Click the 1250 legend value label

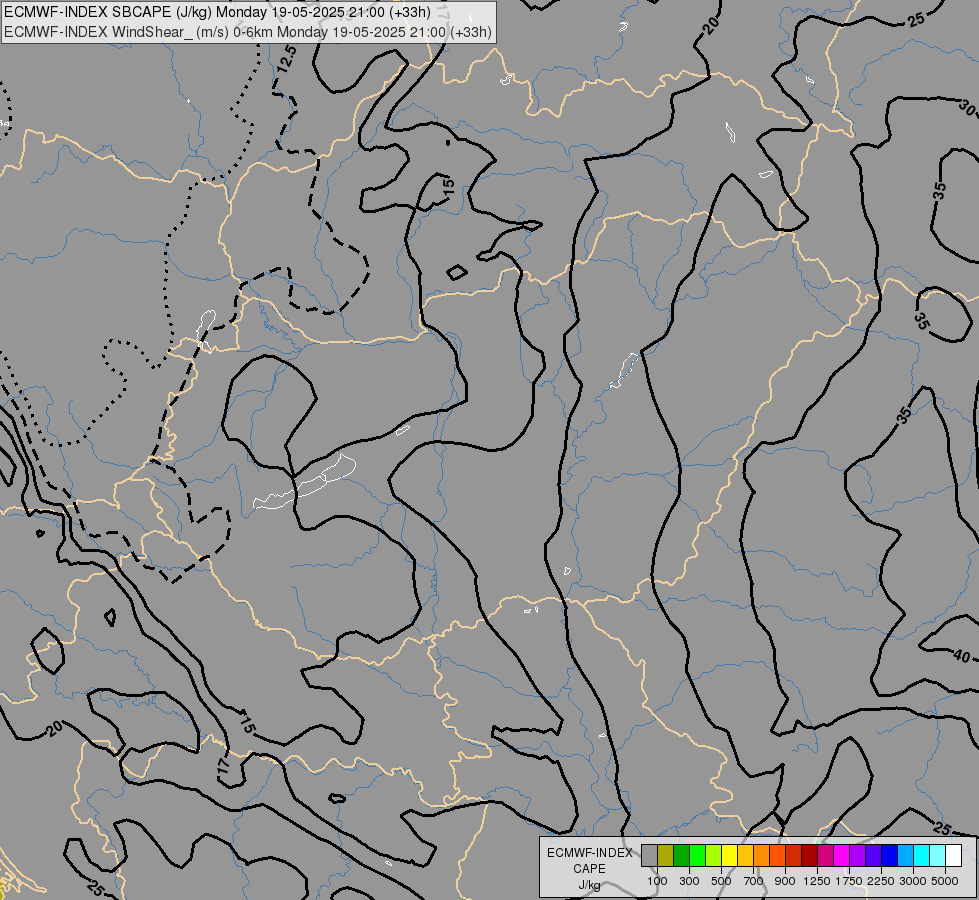pos(817,881)
